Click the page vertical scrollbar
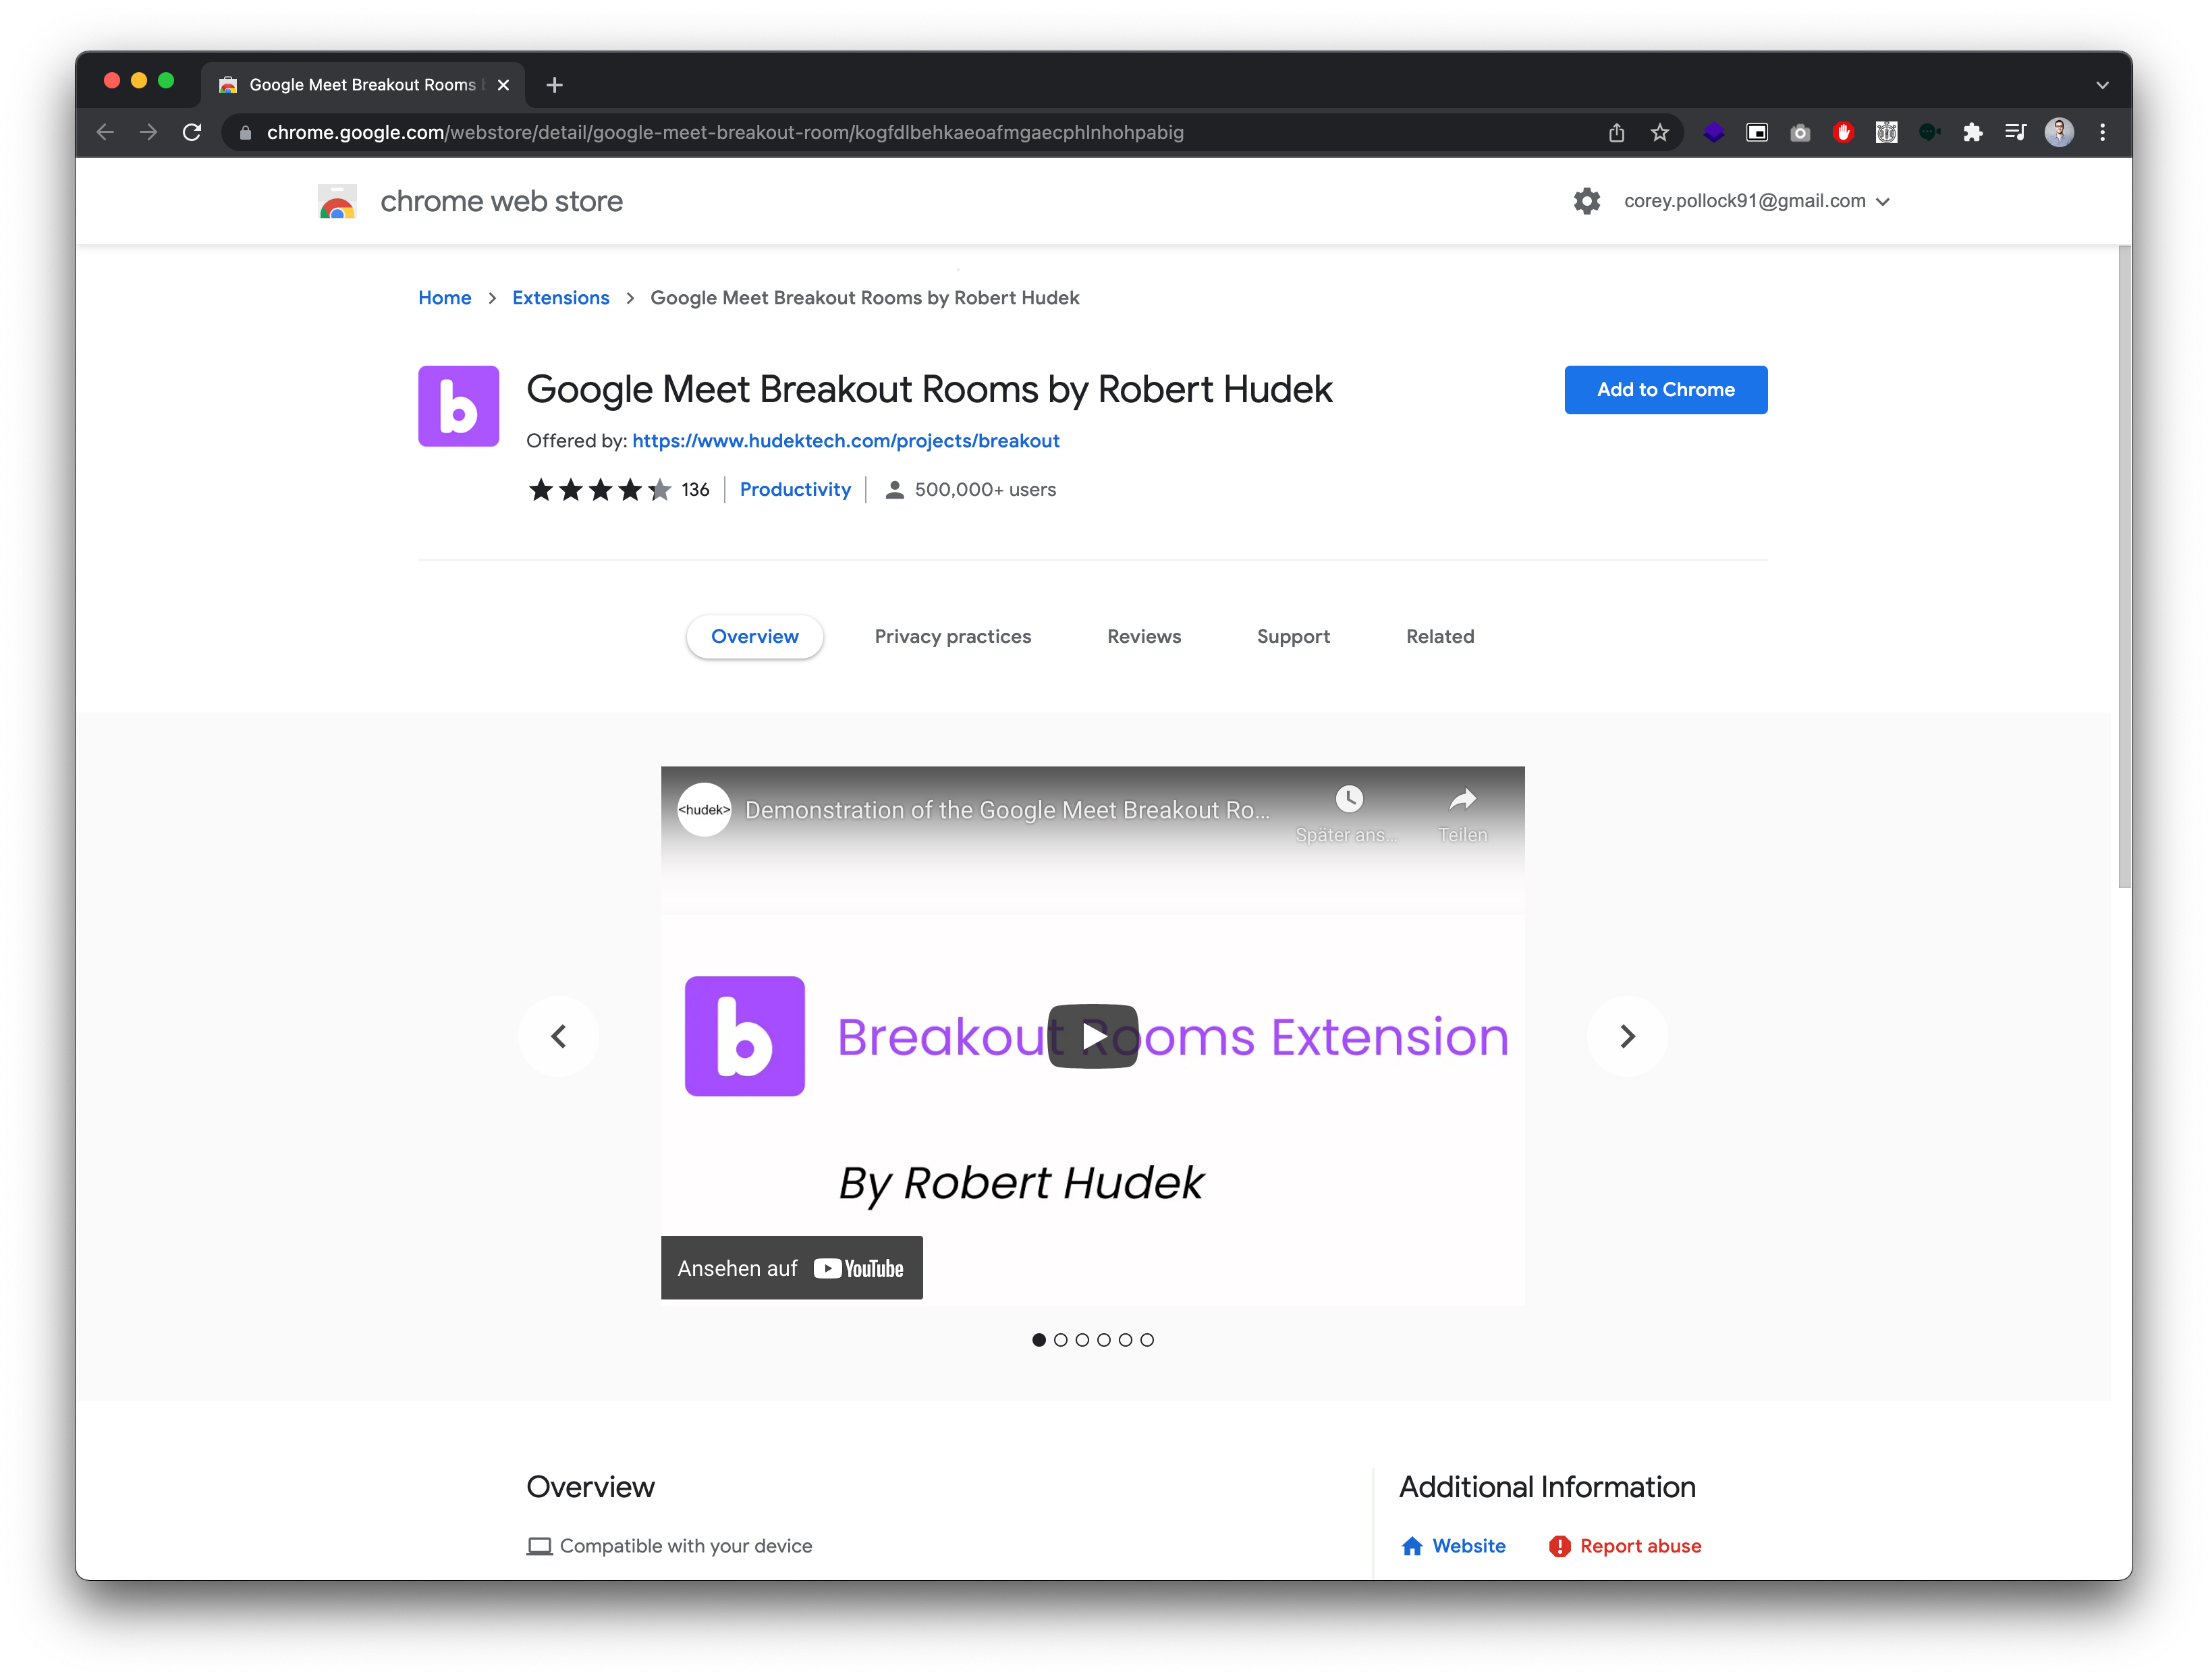Viewport: 2208px width, 1680px height. [2124, 567]
